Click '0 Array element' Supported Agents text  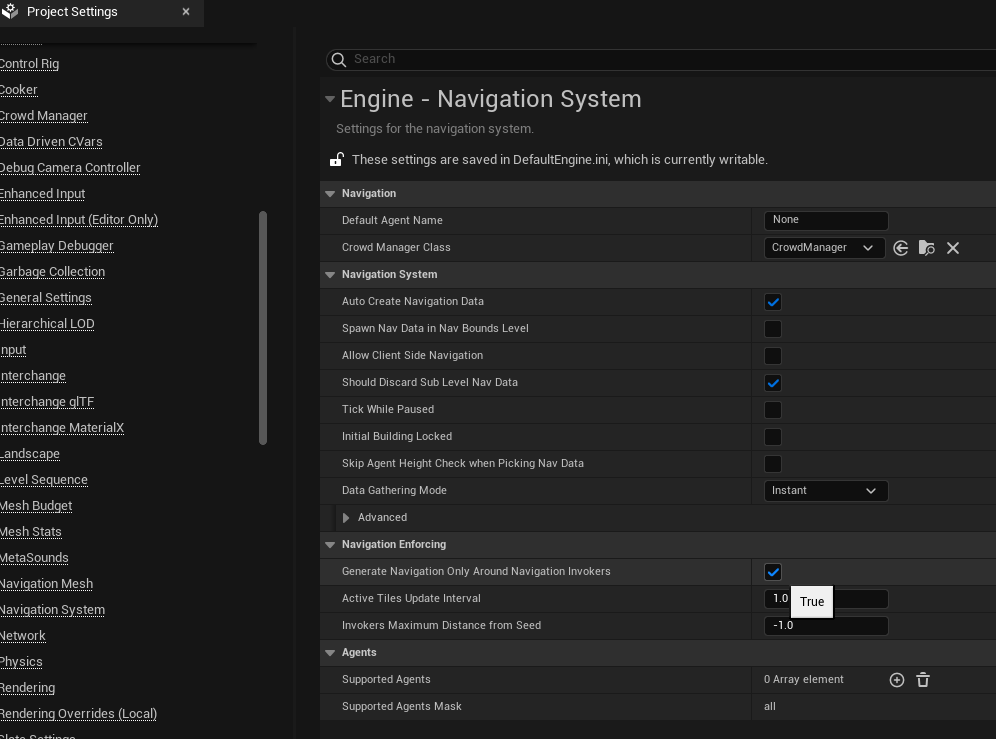[804, 680]
